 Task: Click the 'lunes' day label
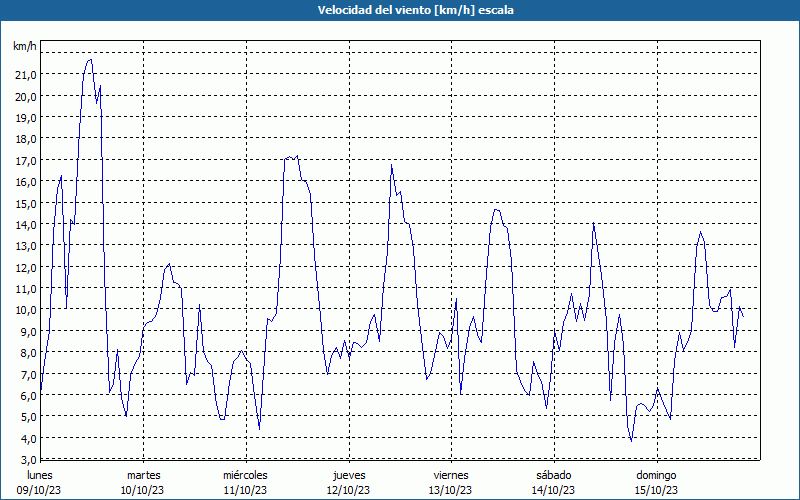tap(40, 476)
